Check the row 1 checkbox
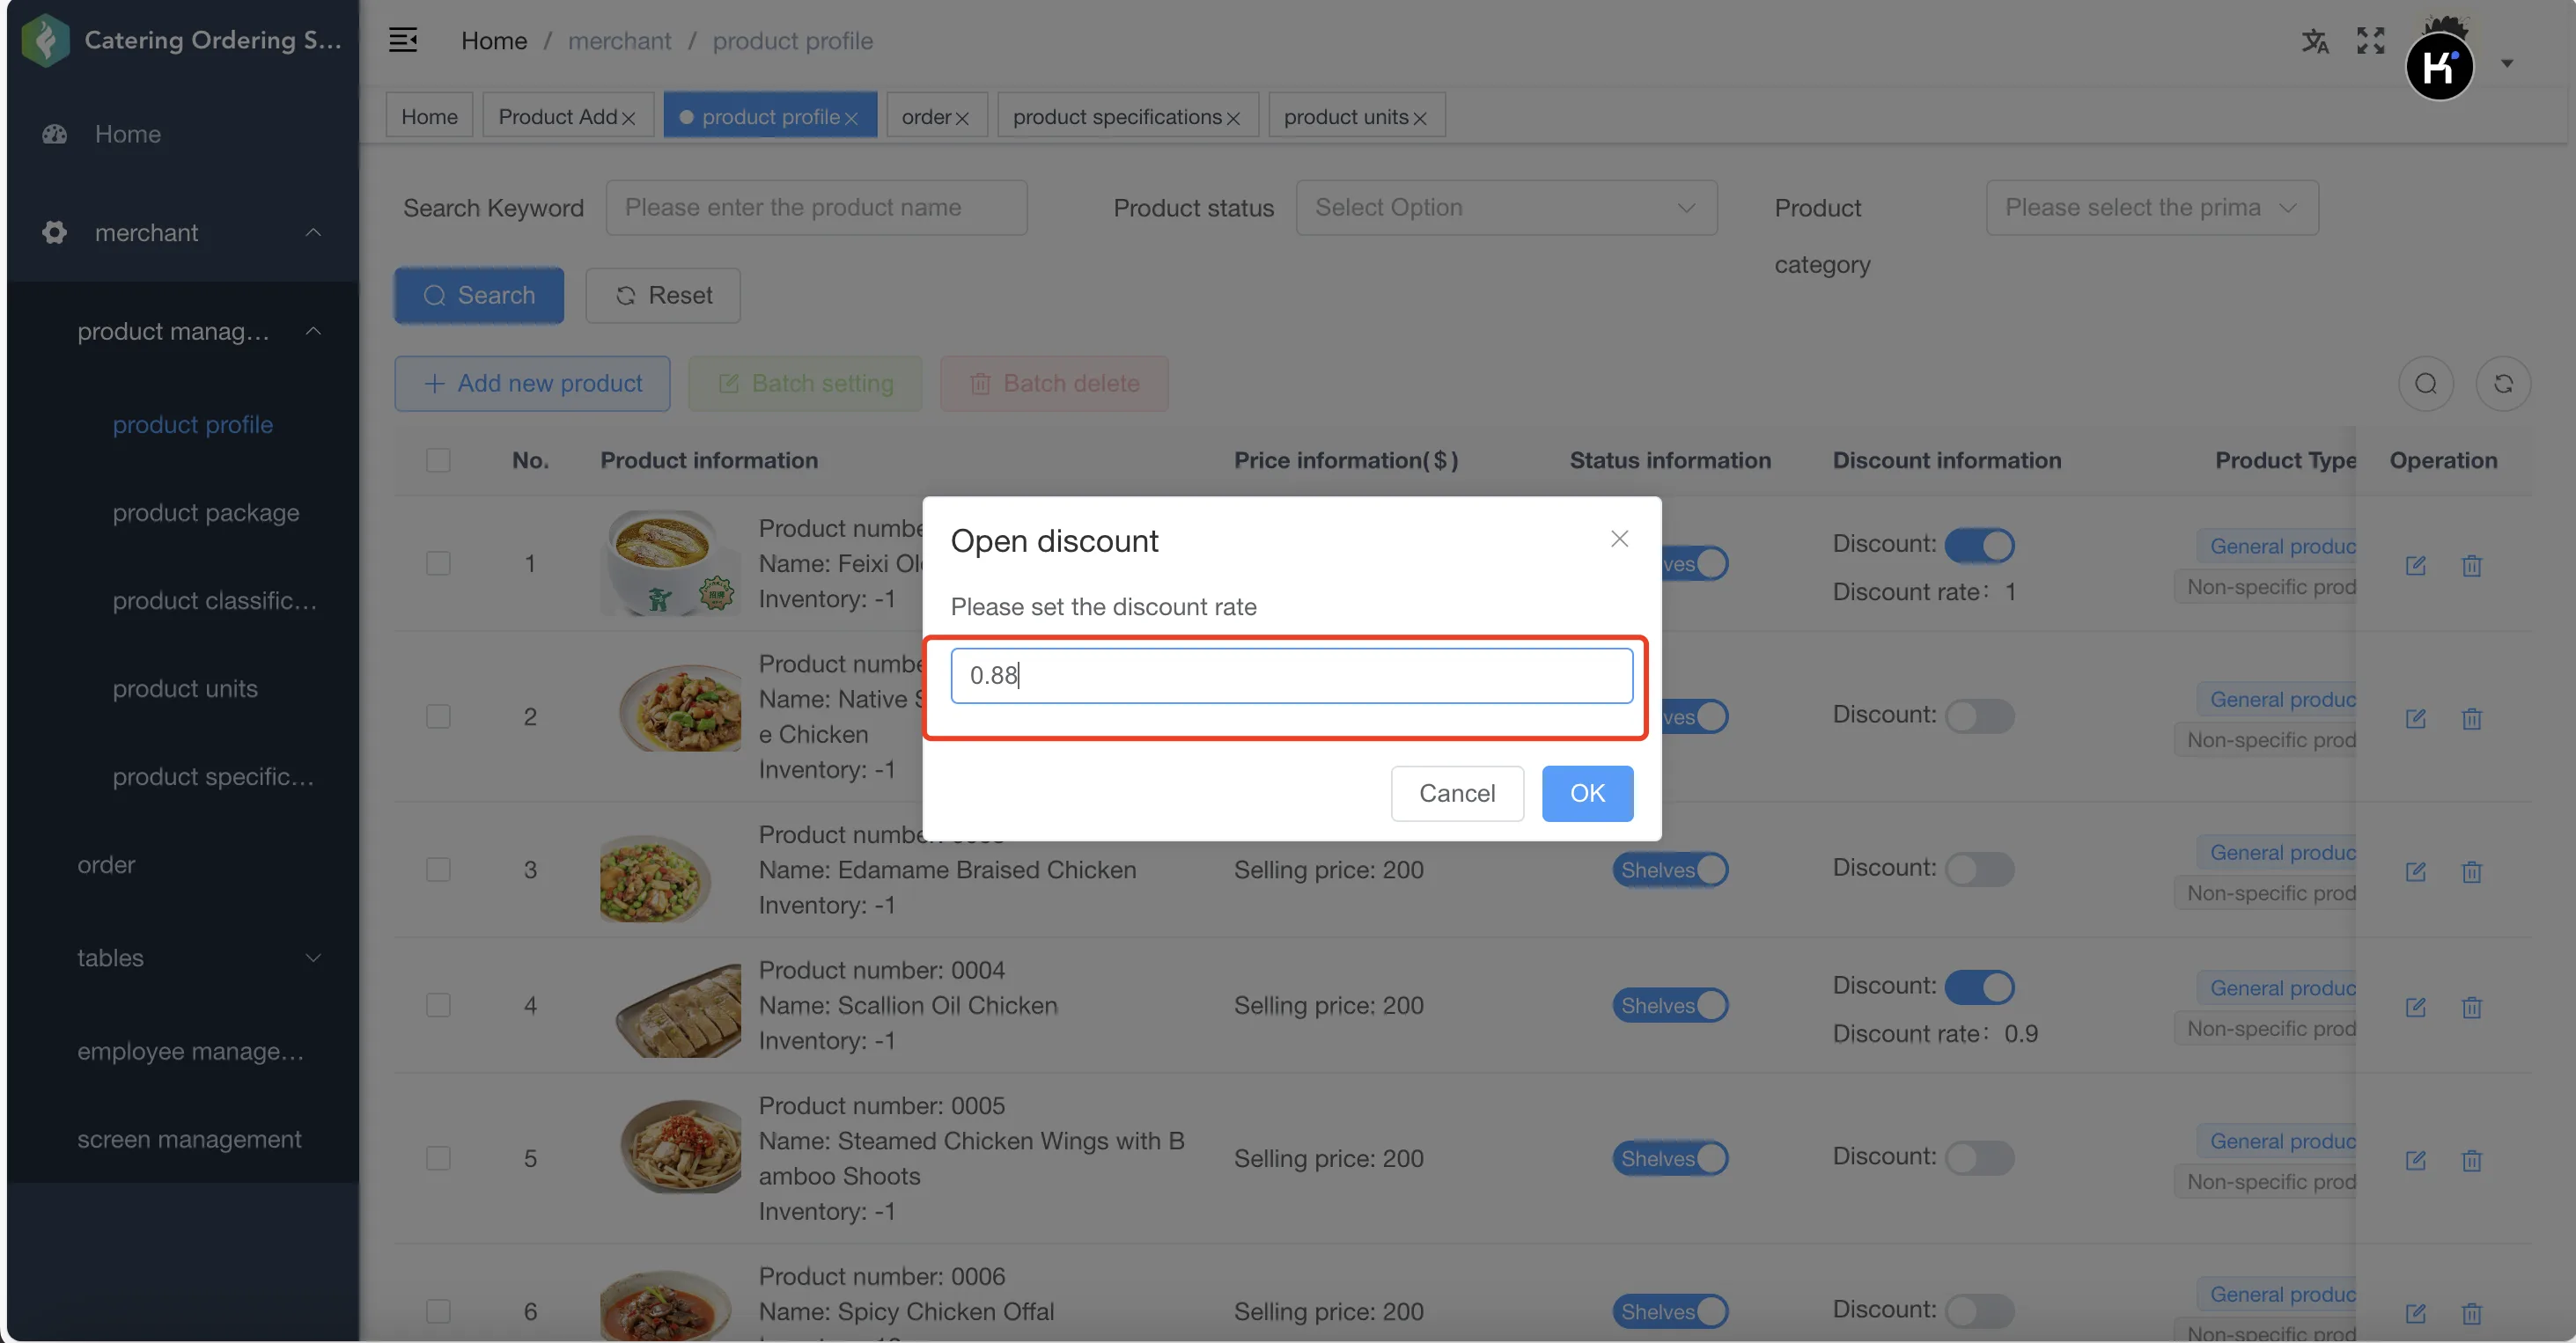 pos(438,564)
